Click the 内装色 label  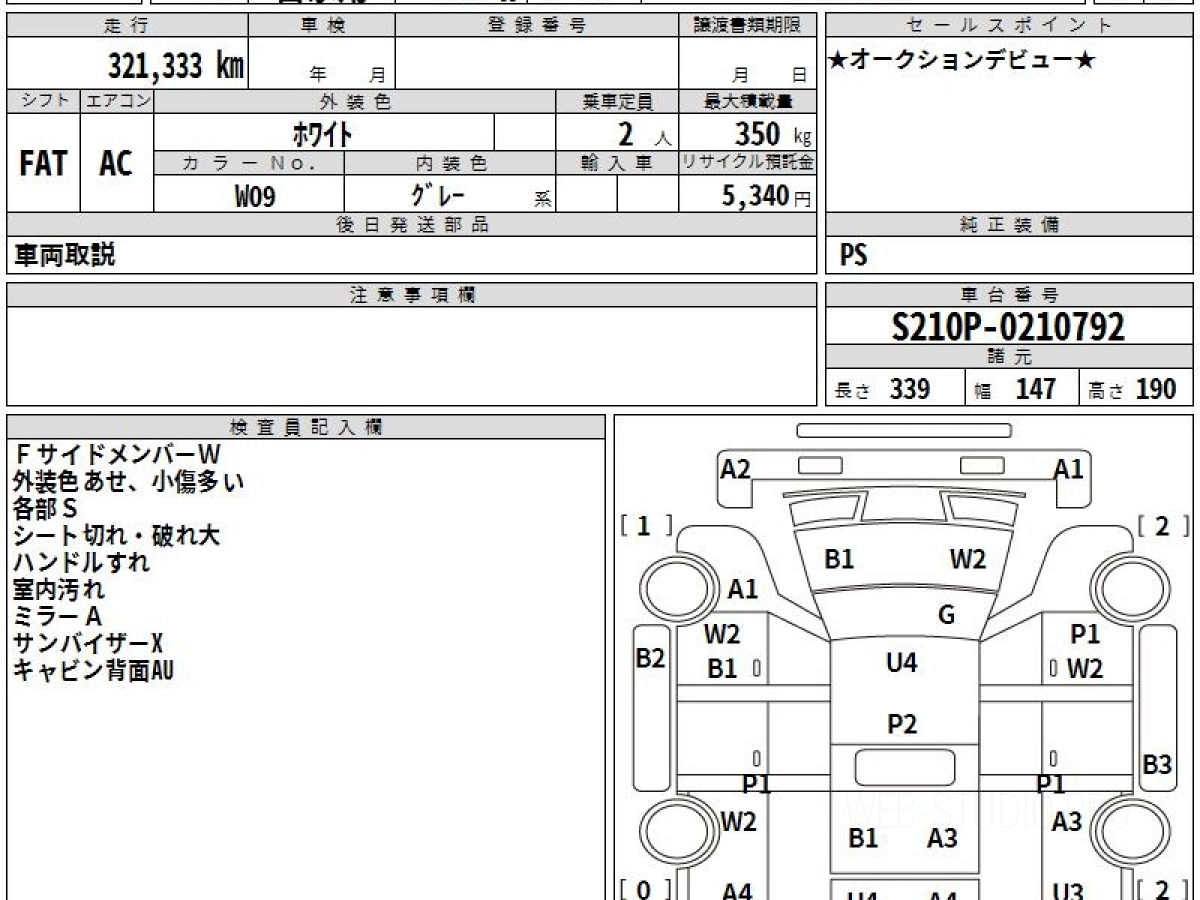click(x=450, y=163)
